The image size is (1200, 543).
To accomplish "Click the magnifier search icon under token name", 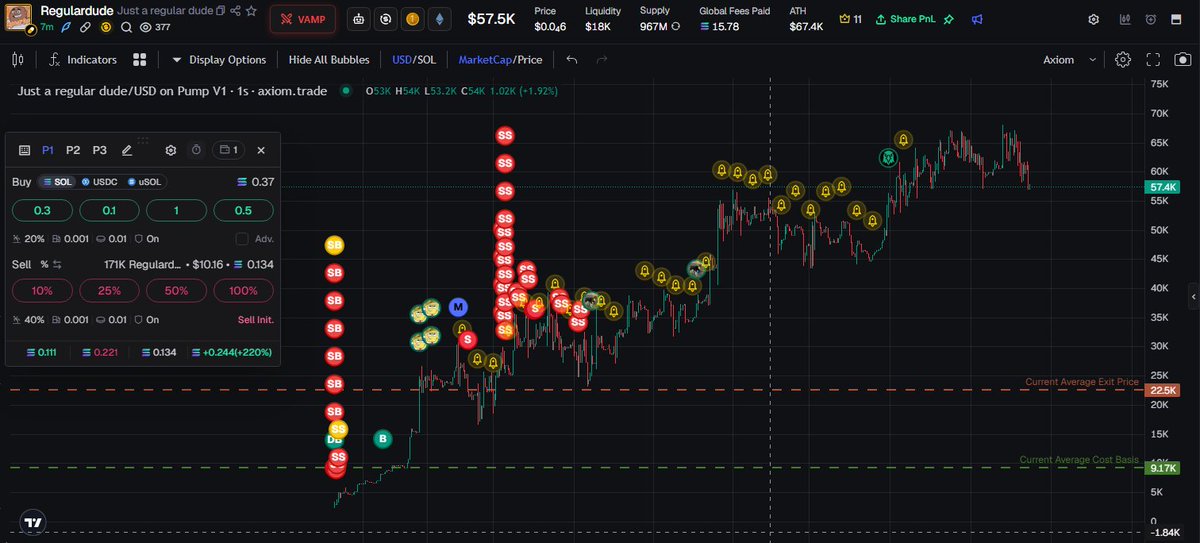I will tap(126, 27).
